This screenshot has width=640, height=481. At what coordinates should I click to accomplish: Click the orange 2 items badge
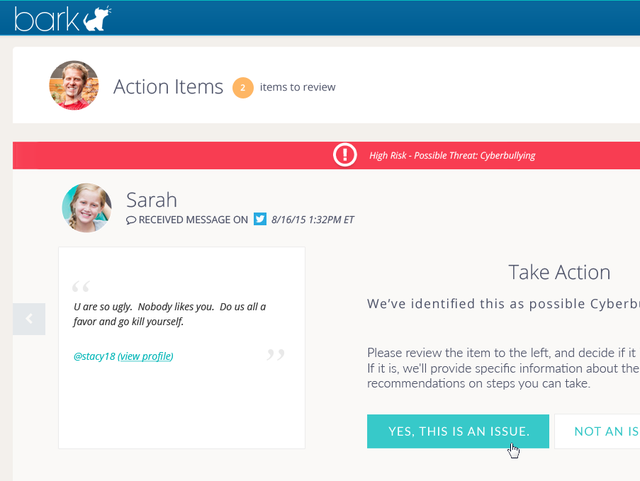click(x=243, y=87)
